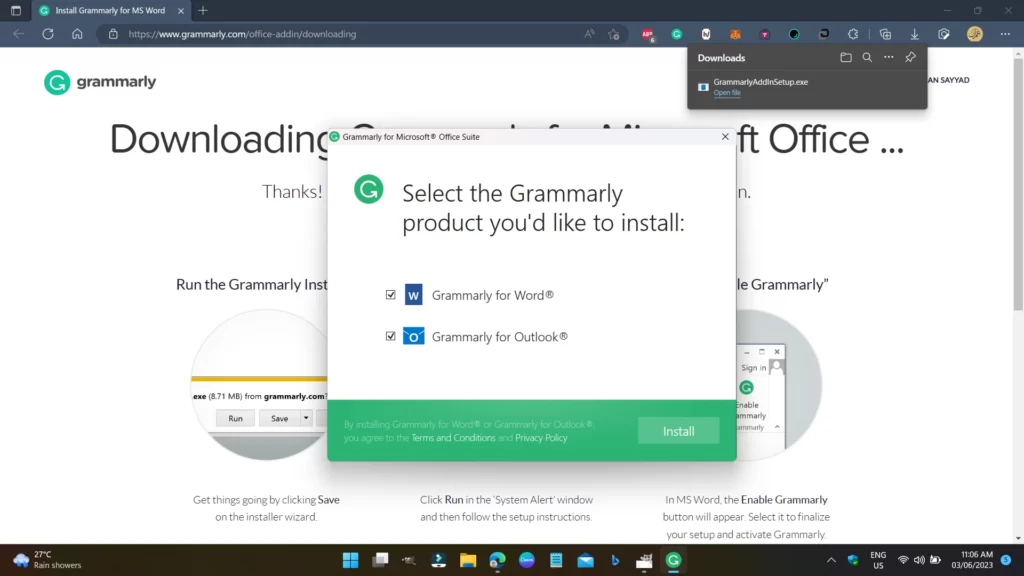Click the browser Downloads toolbar icon
This screenshot has width=1024, height=576.
pos(914,34)
